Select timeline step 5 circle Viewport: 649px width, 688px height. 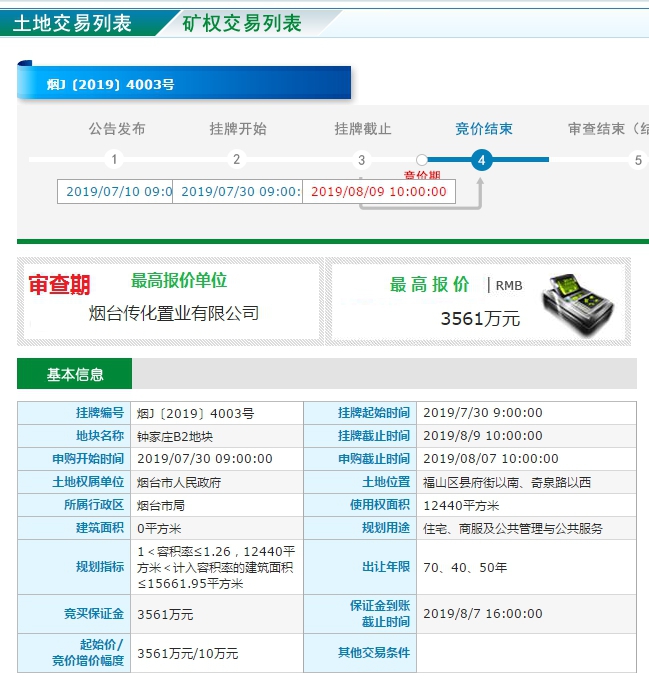click(x=638, y=160)
